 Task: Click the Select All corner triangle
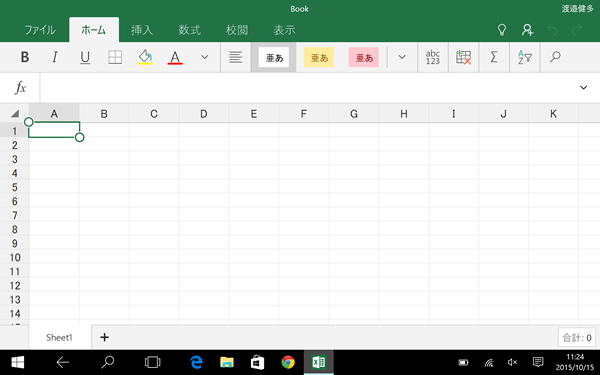15,113
